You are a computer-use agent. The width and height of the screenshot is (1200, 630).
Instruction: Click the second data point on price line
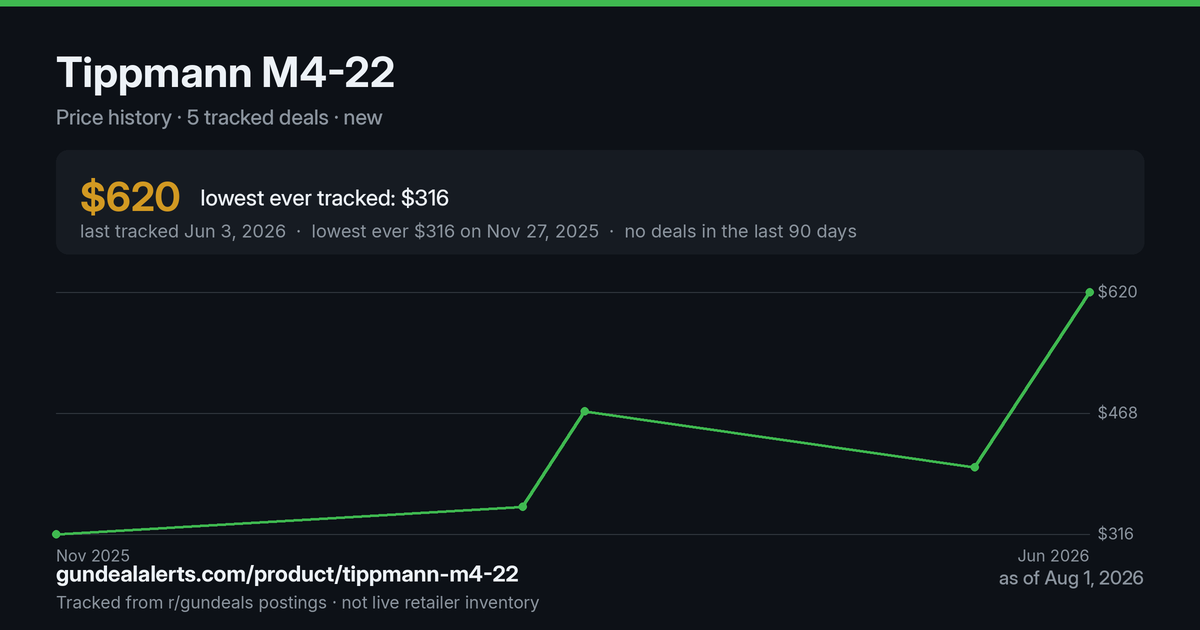(x=522, y=507)
